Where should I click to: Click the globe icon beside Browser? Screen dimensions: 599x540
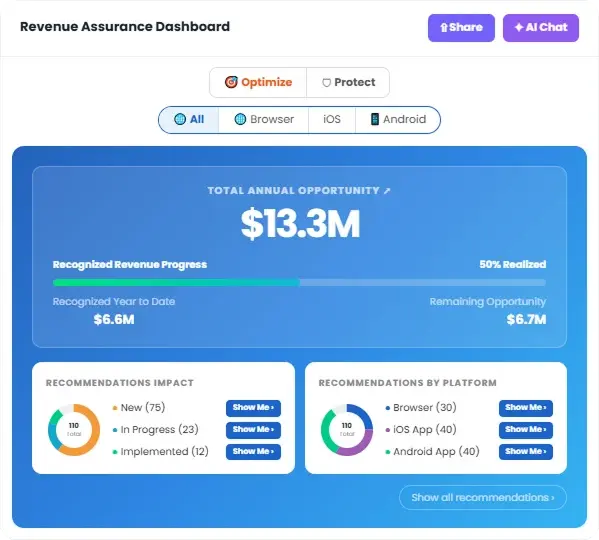(x=240, y=119)
